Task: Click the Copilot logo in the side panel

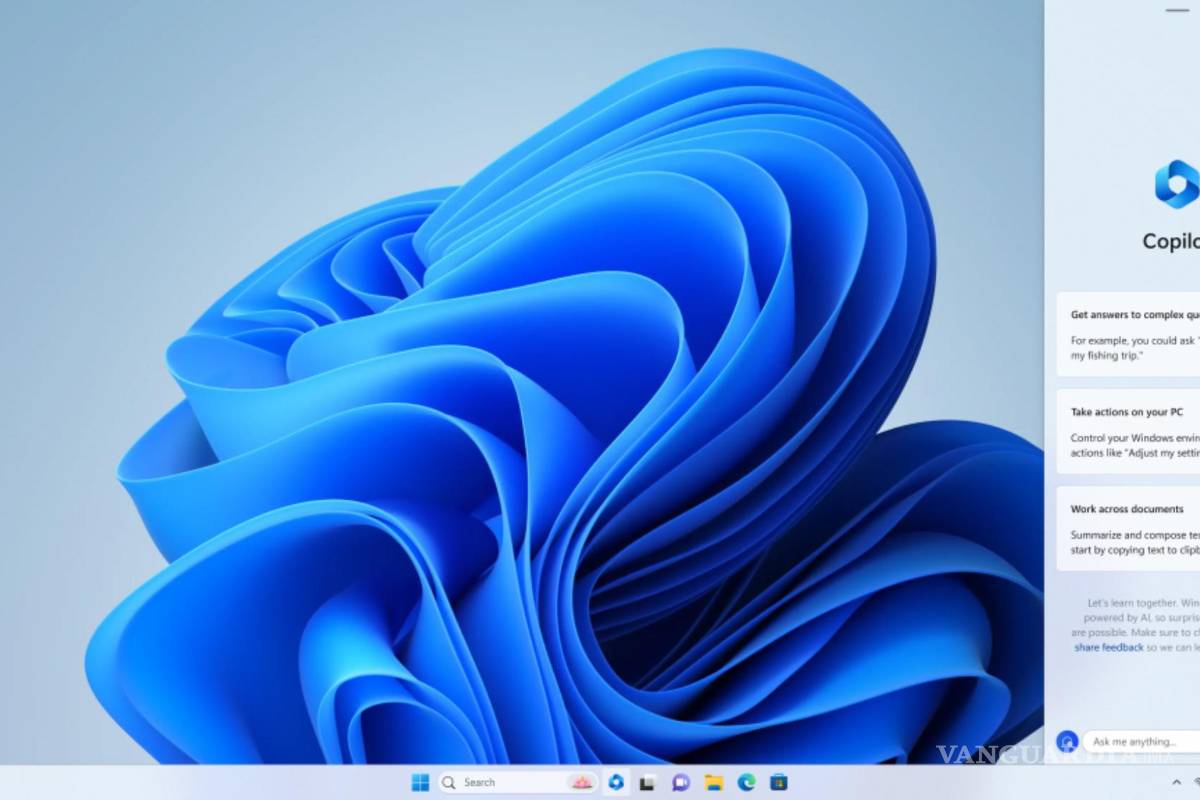Action: click(1176, 183)
